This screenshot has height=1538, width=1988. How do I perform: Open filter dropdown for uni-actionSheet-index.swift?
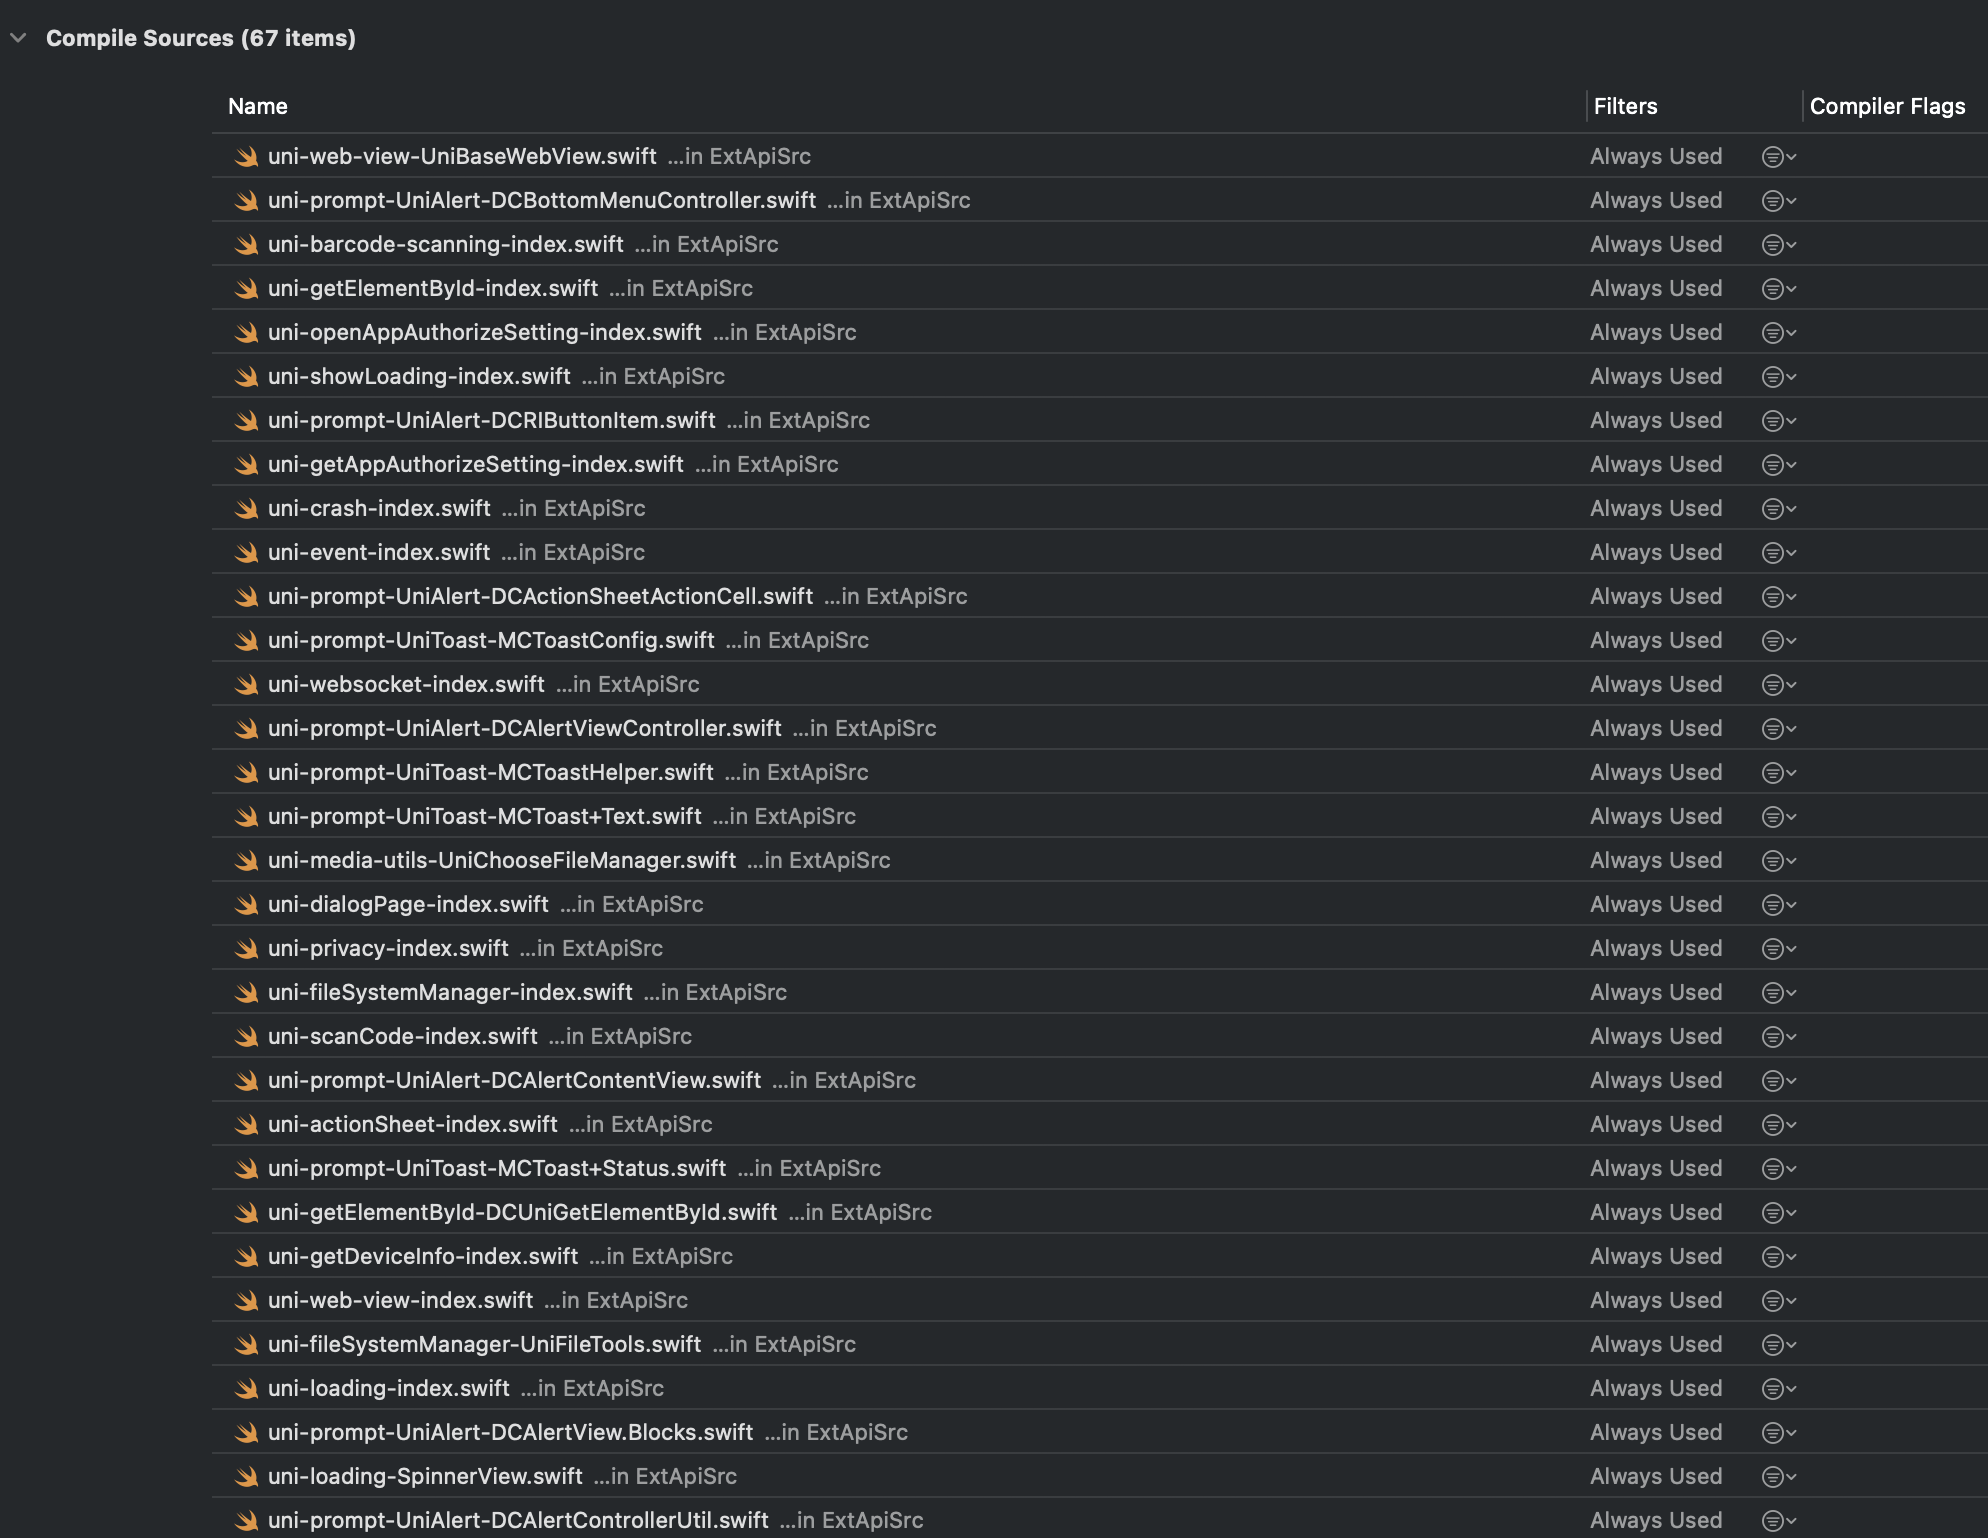[1779, 1125]
